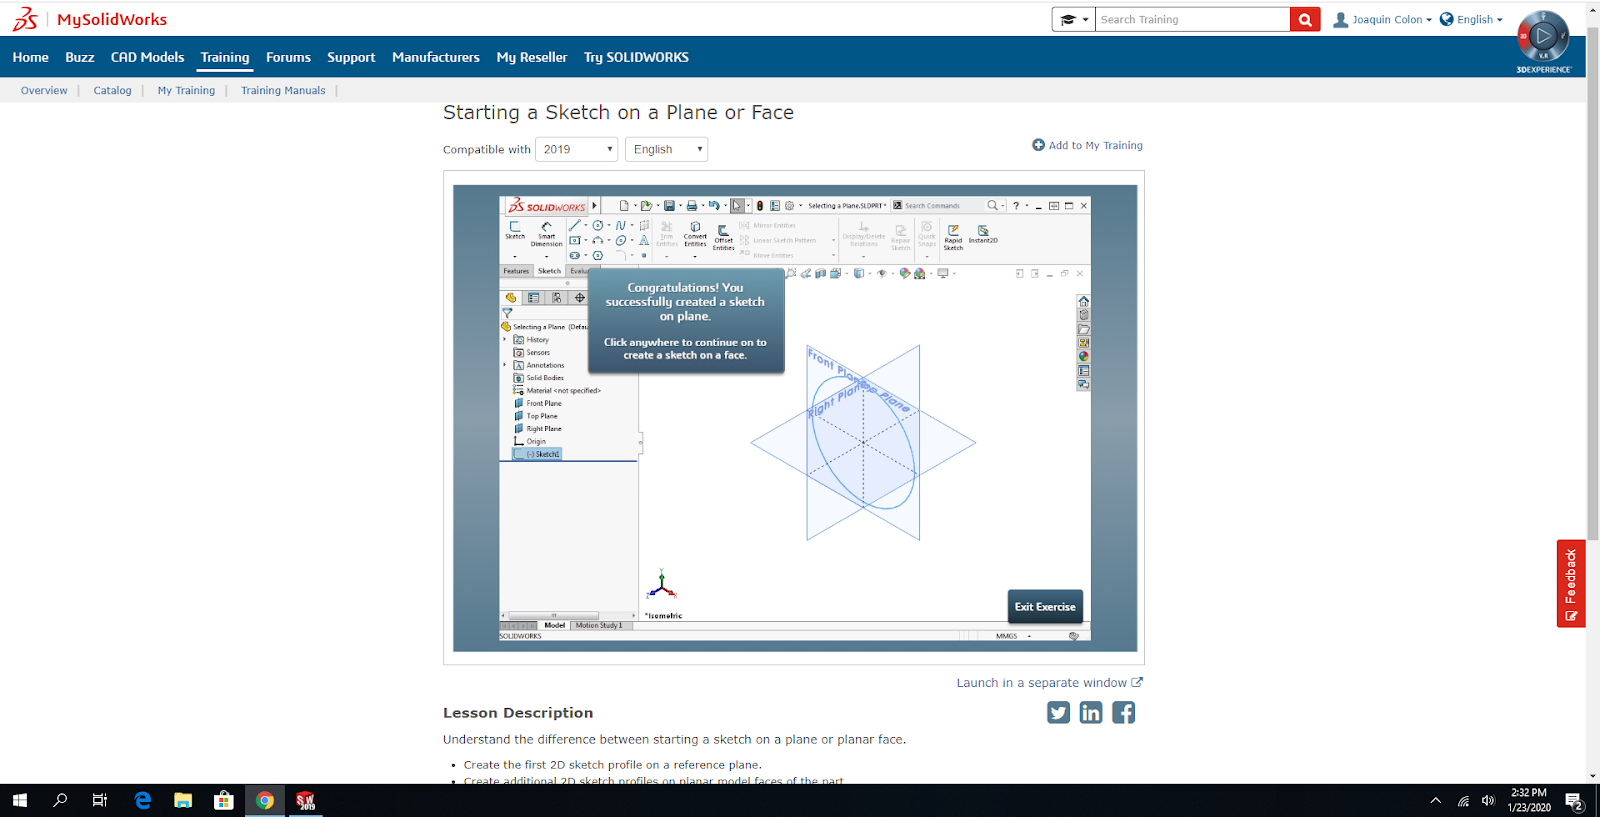Select (-) Sketch1 in the feature tree
Screen dimensions: 1600x817
pyautogui.click(x=538, y=454)
